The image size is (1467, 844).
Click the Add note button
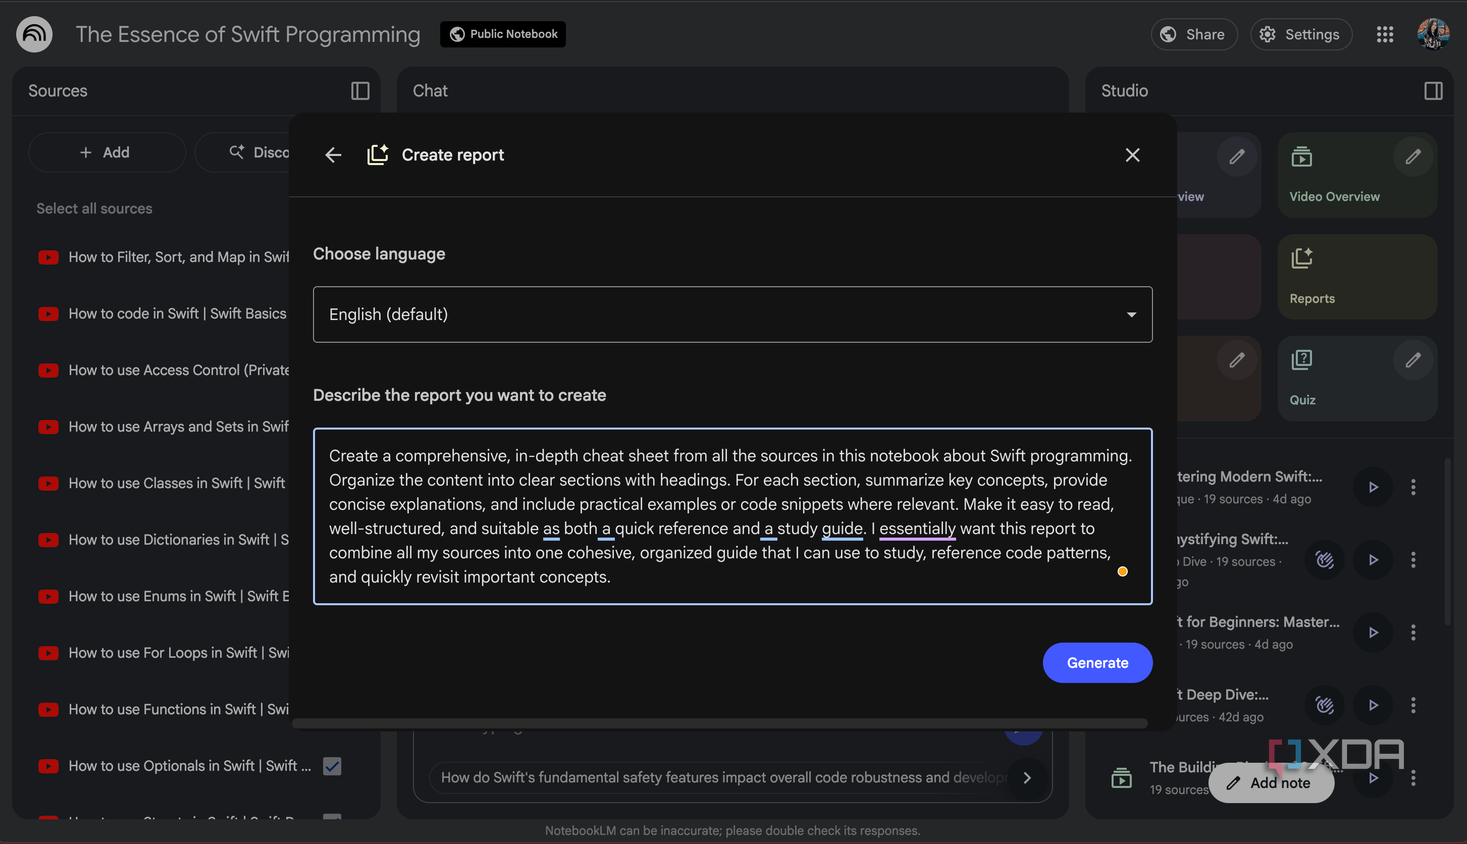(x=1270, y=783)
